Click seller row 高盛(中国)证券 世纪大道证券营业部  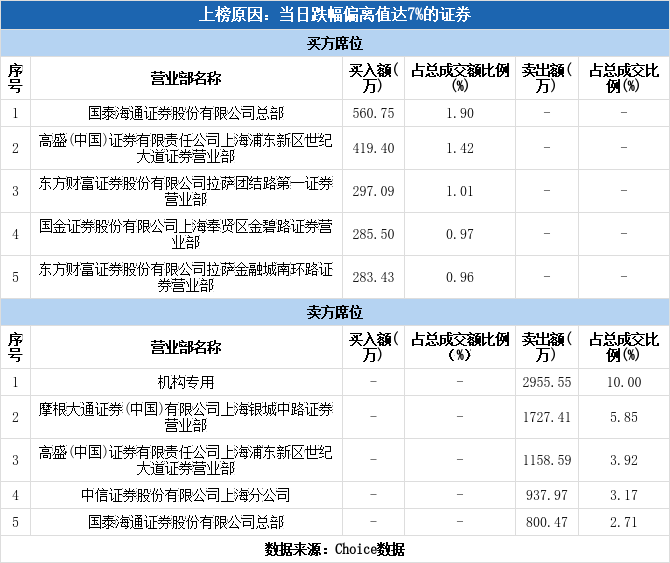(x=186, y=460)
